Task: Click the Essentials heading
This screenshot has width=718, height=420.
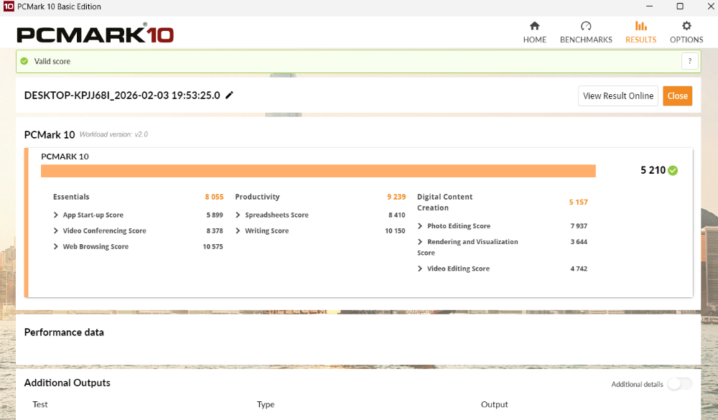Action: click(x=71, y=197)
